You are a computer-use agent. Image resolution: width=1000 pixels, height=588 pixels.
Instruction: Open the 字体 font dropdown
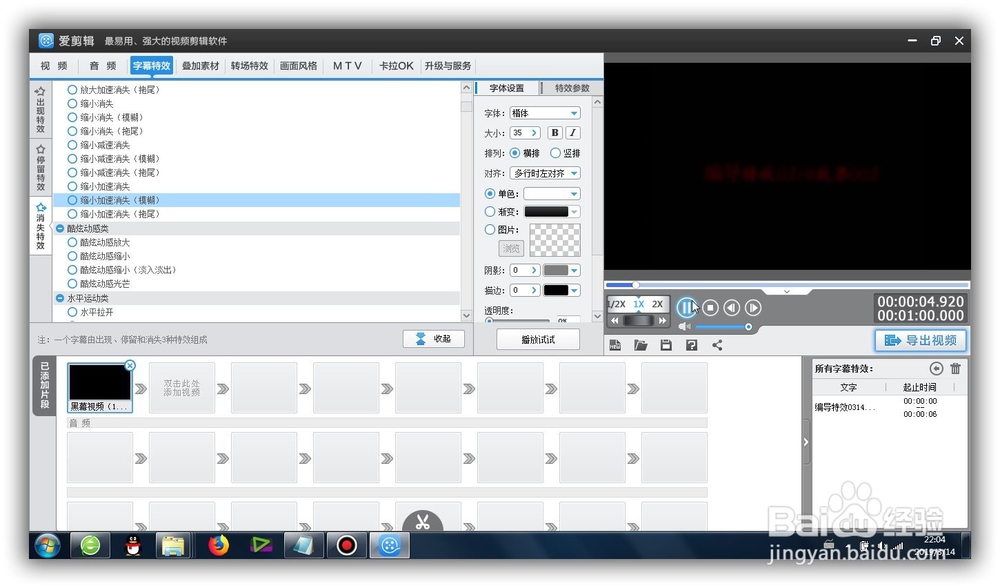click(545, 113)
